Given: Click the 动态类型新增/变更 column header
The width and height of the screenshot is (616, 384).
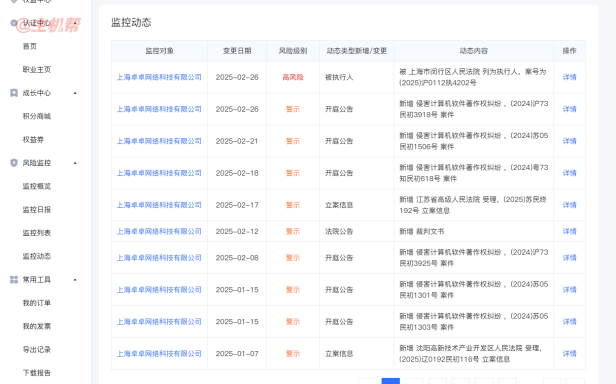Looking at the screenshot, I should click(357, 51).
